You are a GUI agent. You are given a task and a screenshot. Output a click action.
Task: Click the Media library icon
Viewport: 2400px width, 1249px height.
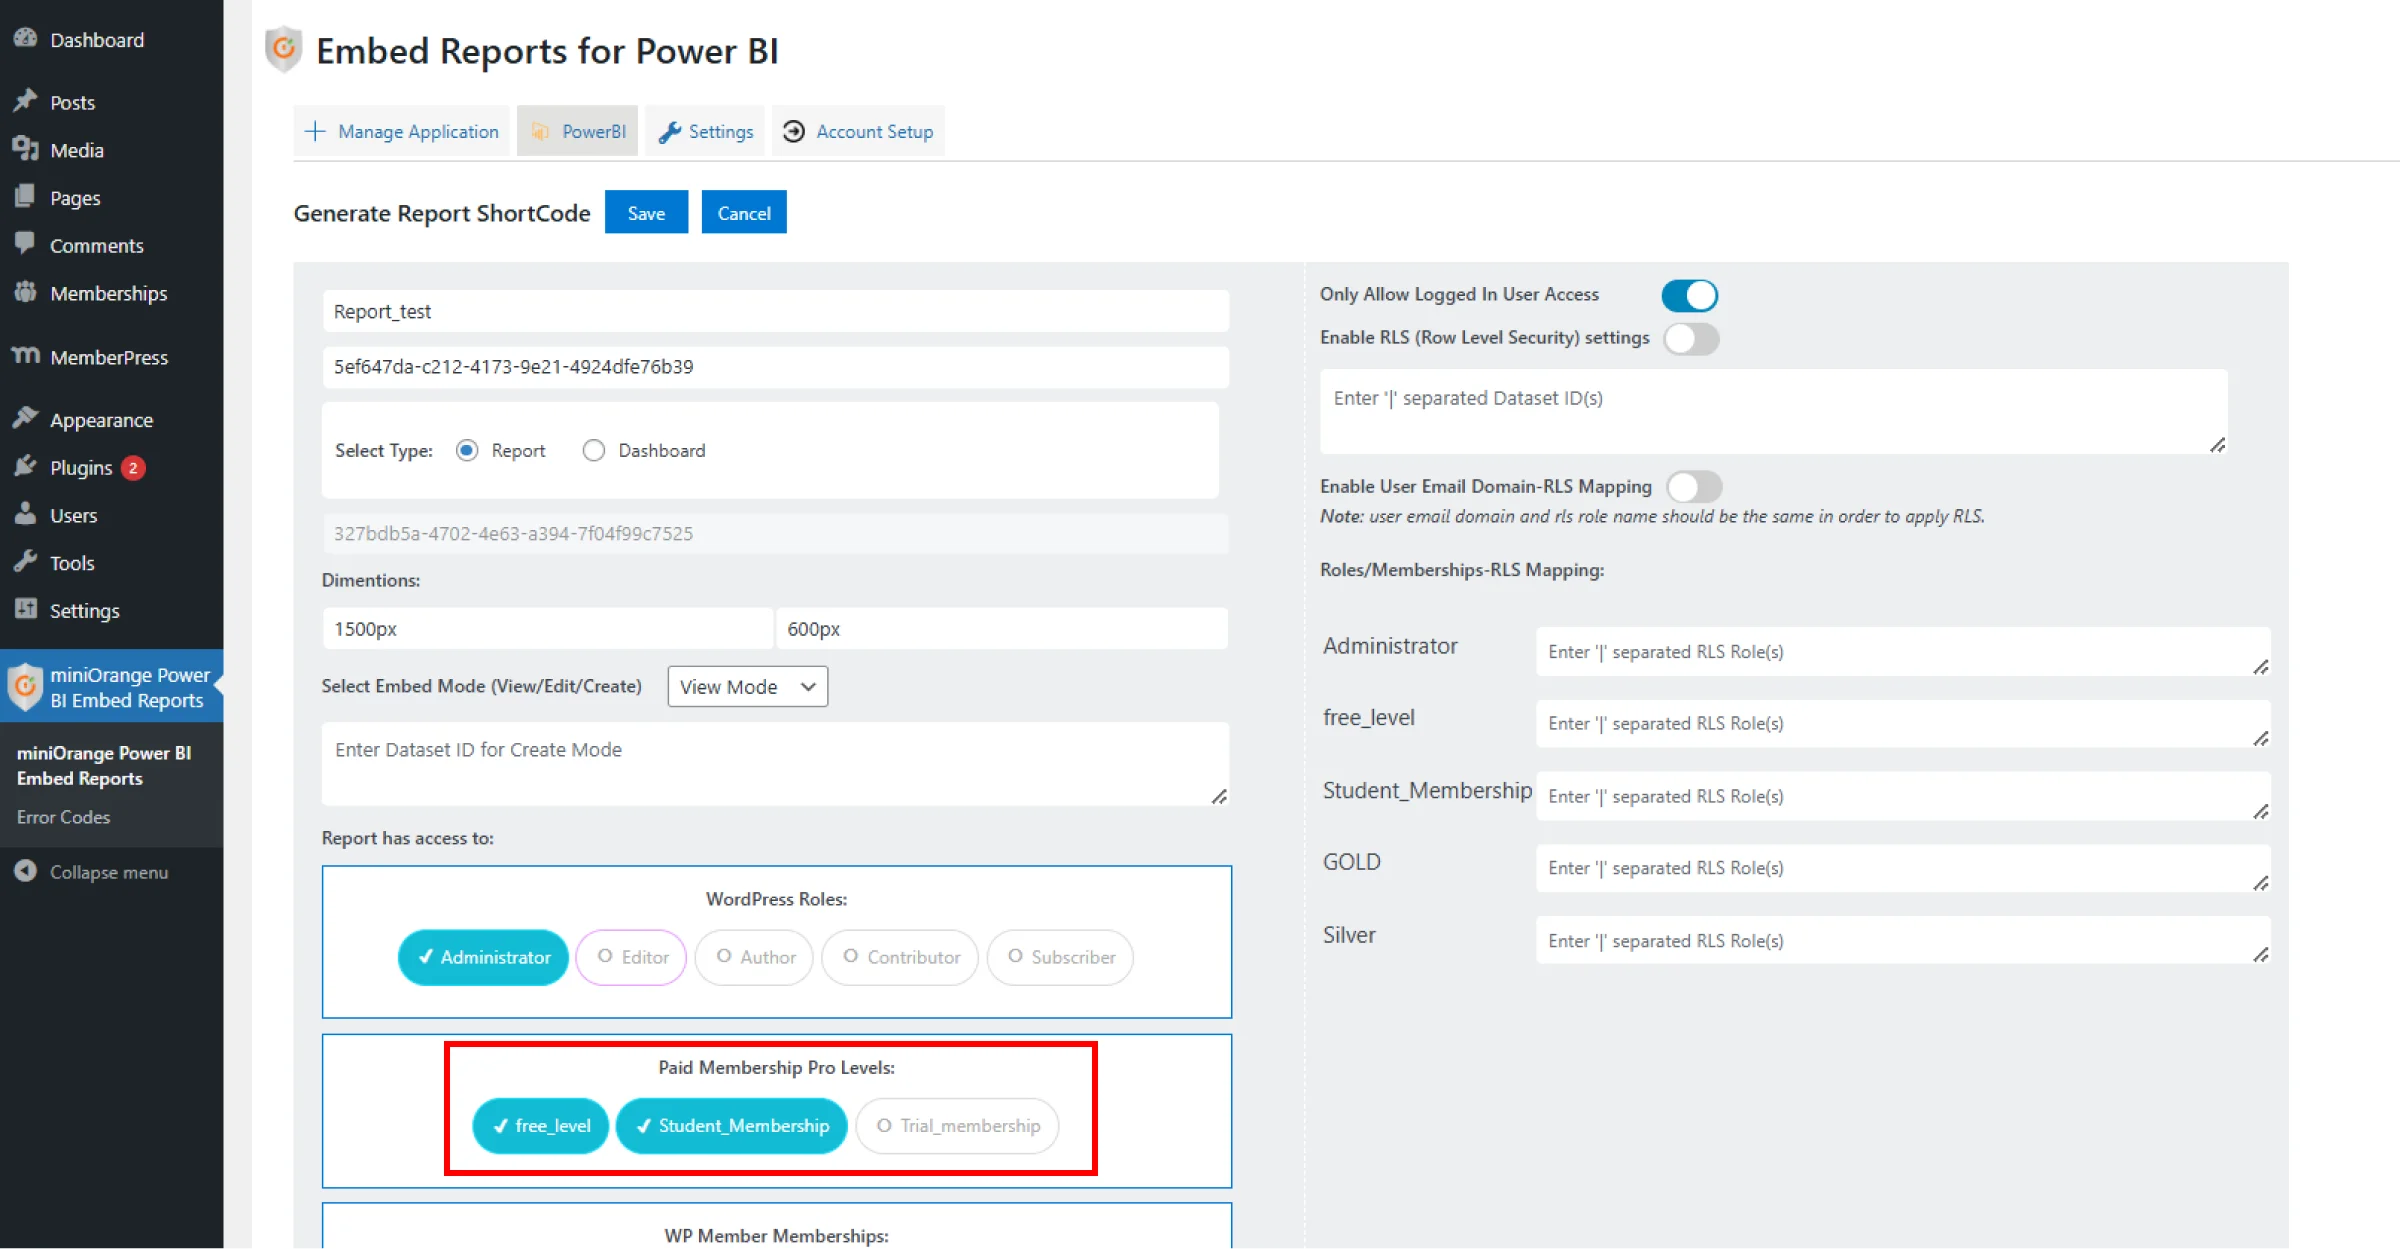[26, 149]
